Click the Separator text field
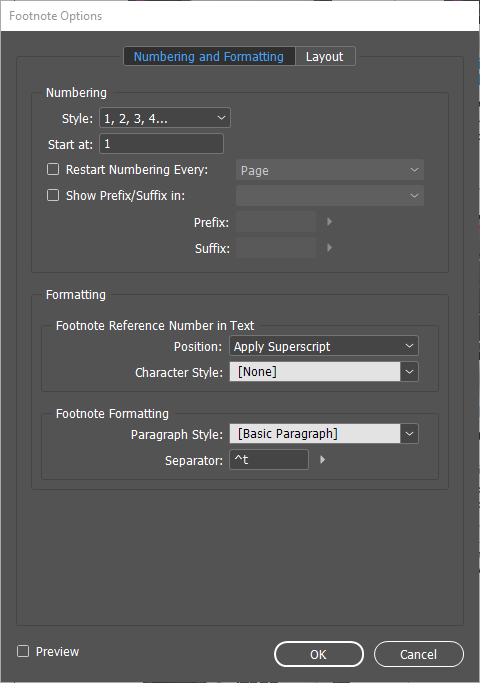 (x=269, y=460)
